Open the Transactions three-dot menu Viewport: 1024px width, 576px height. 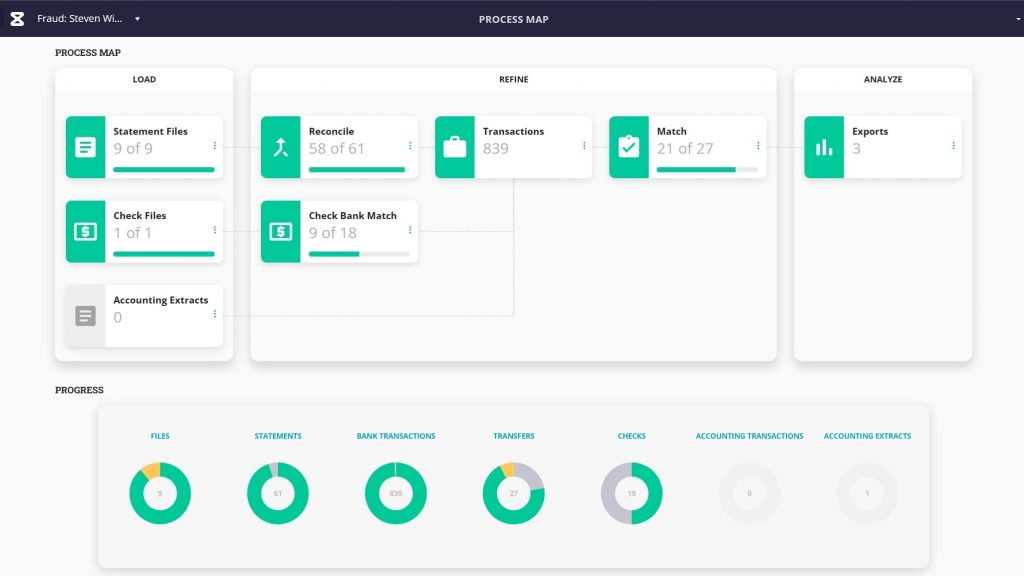coord(584,146)
